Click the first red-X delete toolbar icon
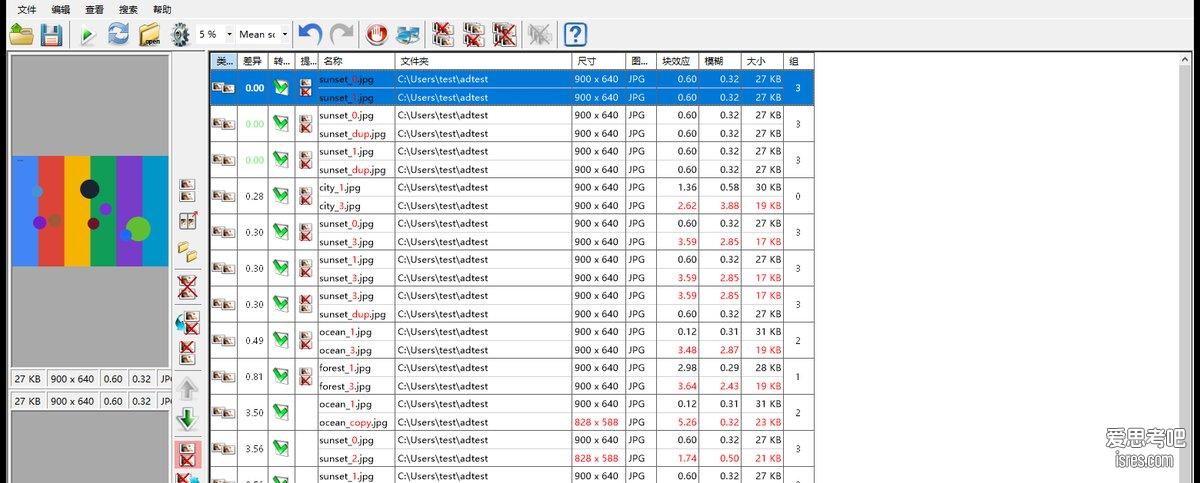Screen dimensions: 1200x483 coord(443,35)
